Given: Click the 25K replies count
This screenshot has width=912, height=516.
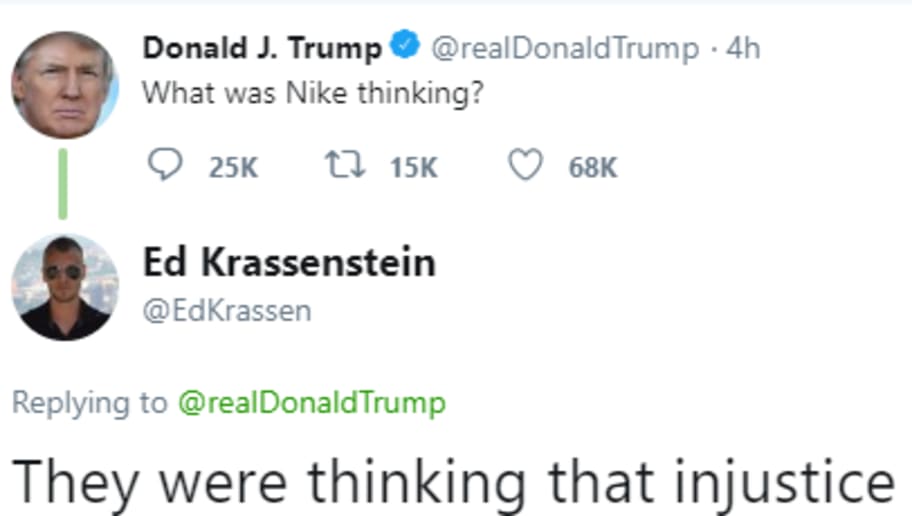Looking at the screenshot, I should (233, 168).
